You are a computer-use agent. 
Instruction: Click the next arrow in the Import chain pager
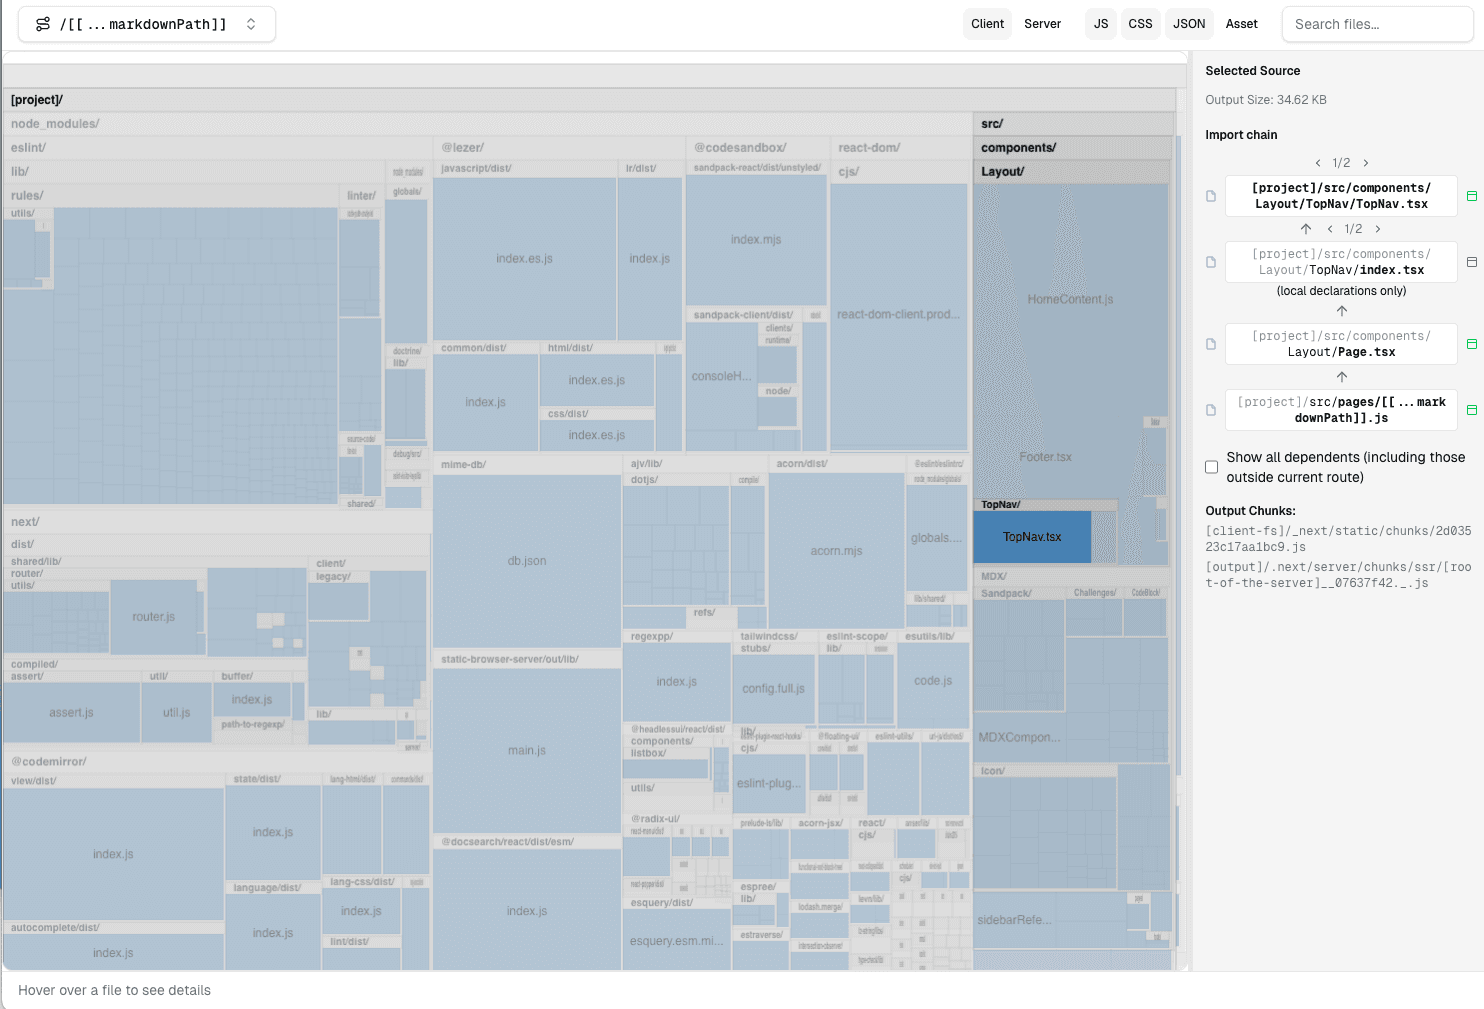click(x=1365, y=162)
